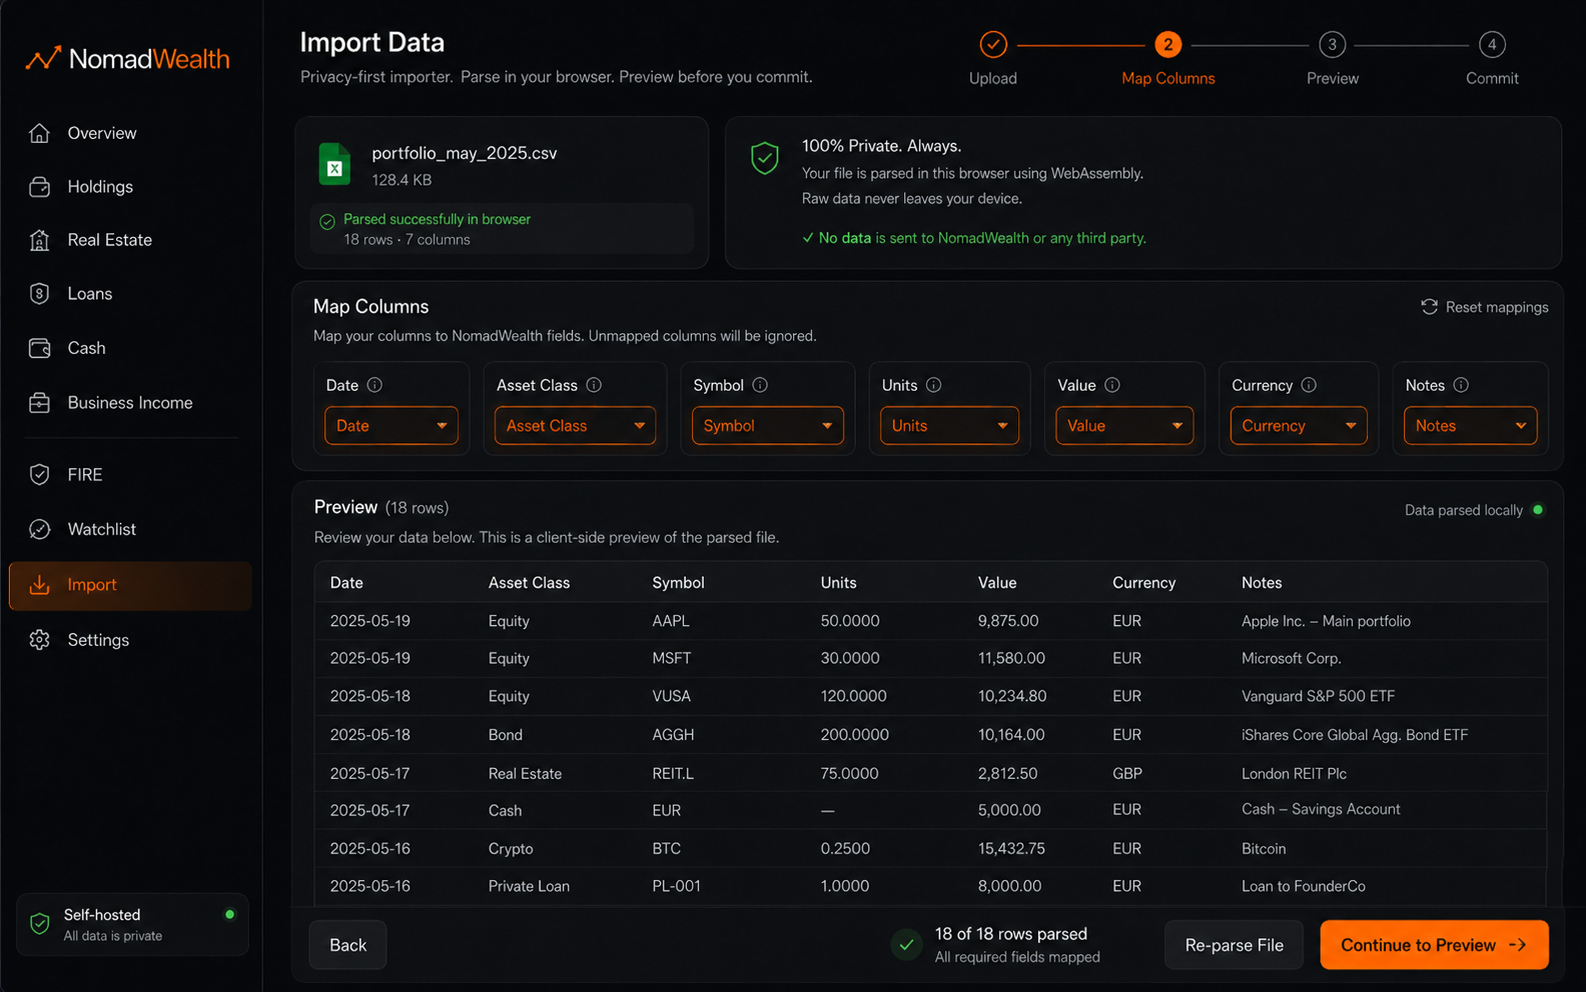This screenshot has width=1586, height=992.
Task: Open the Date column mapping dropdown
Action: pos(391,426)
